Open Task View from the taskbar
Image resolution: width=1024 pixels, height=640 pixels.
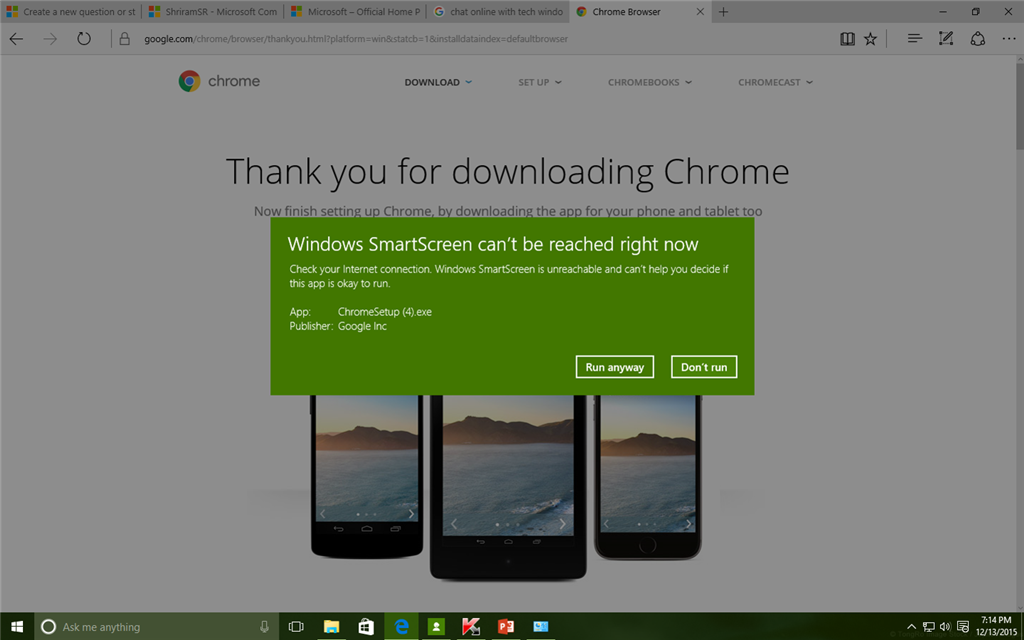(x=296, y=627)
